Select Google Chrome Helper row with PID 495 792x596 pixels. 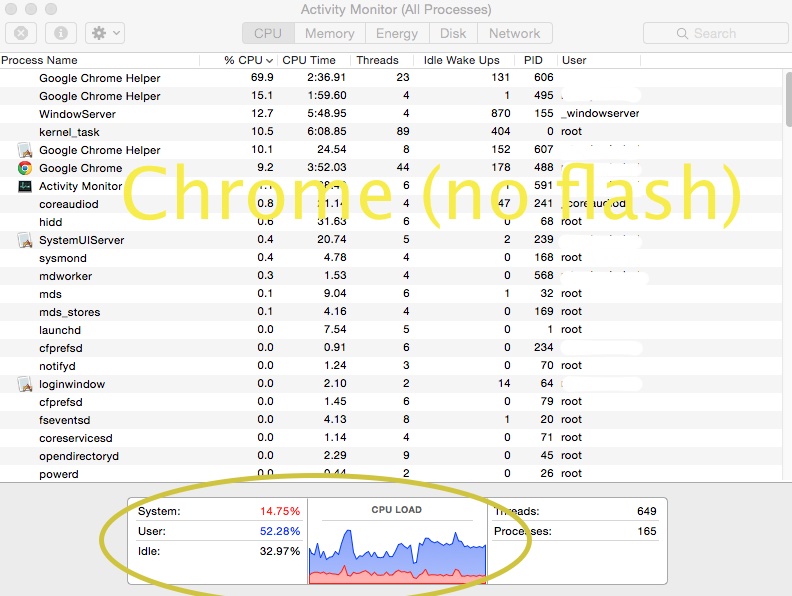click(x=391, y=96)
